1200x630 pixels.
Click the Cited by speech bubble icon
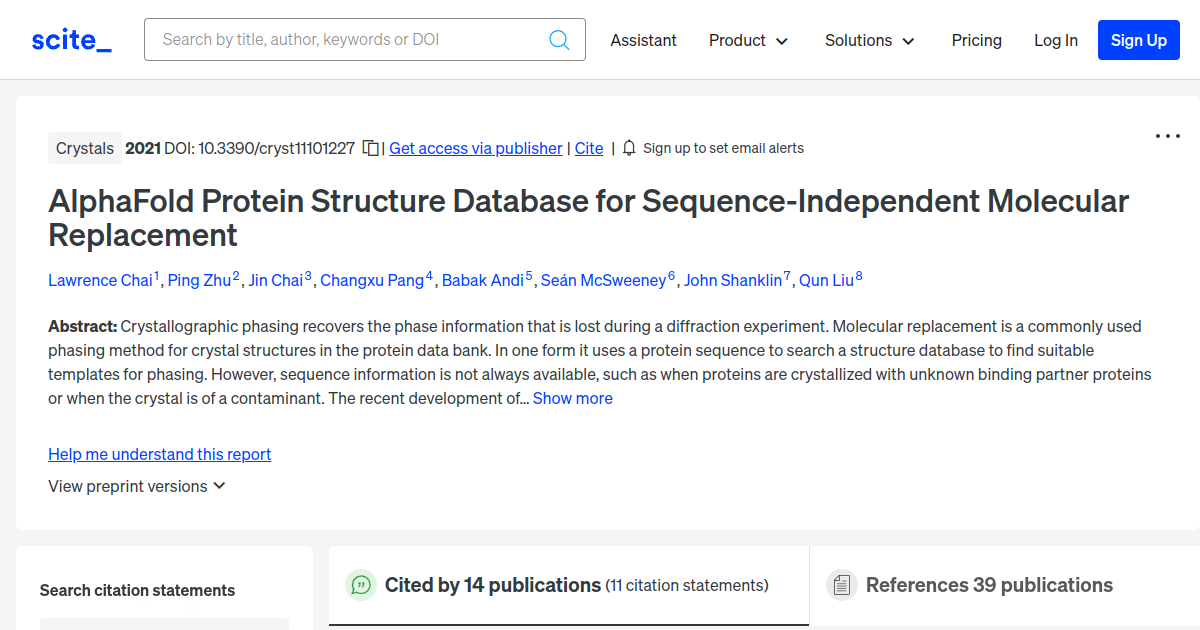pyautogui.click(x=361, y=585)
